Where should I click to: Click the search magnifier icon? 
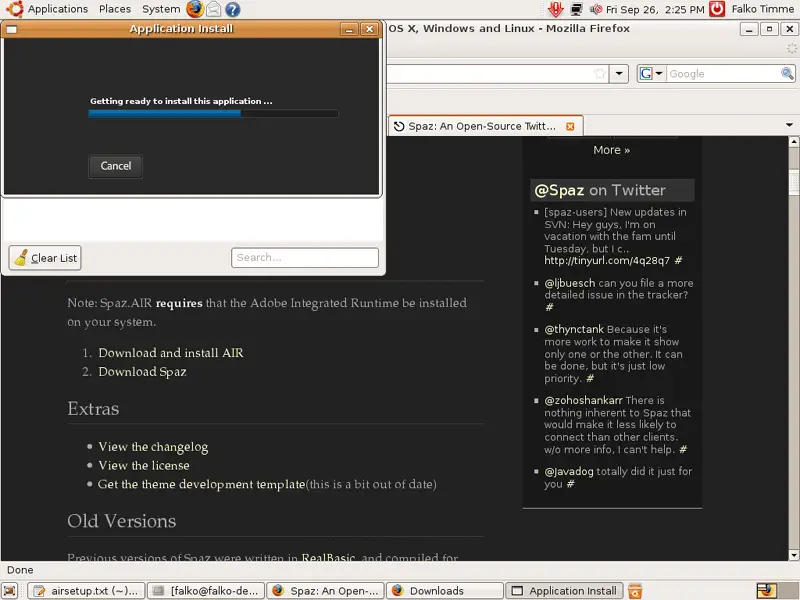[787, 74]
